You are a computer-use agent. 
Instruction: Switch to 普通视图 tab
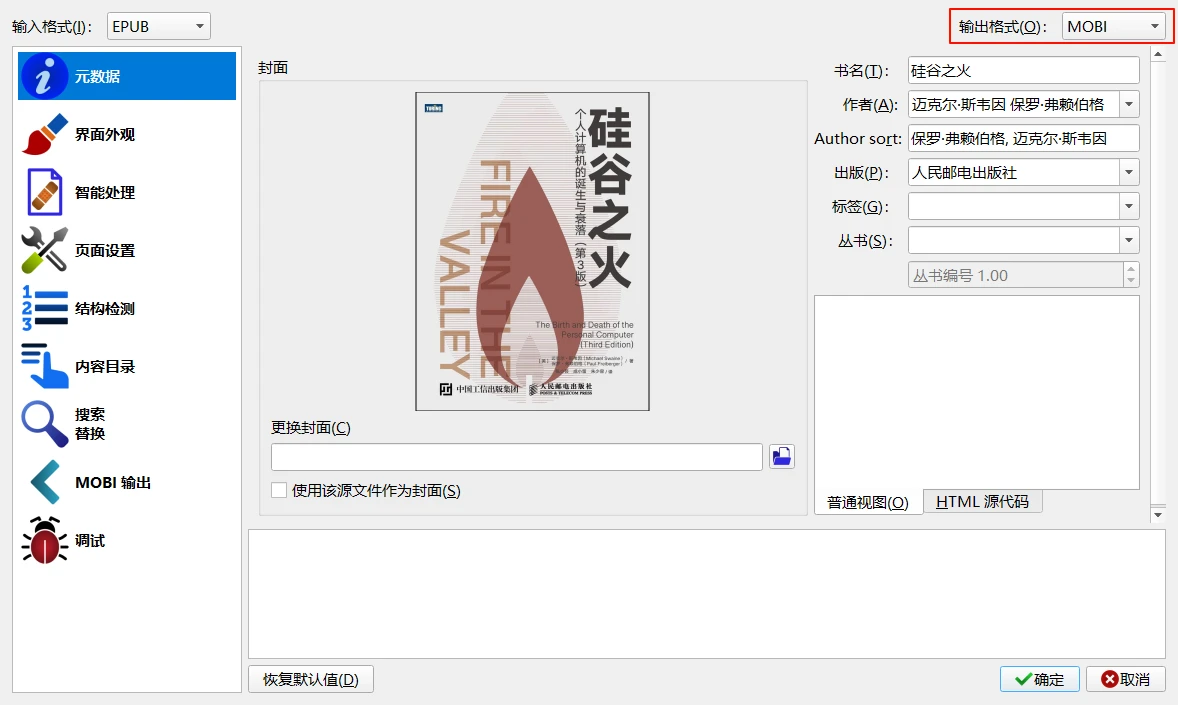(868, 502)
